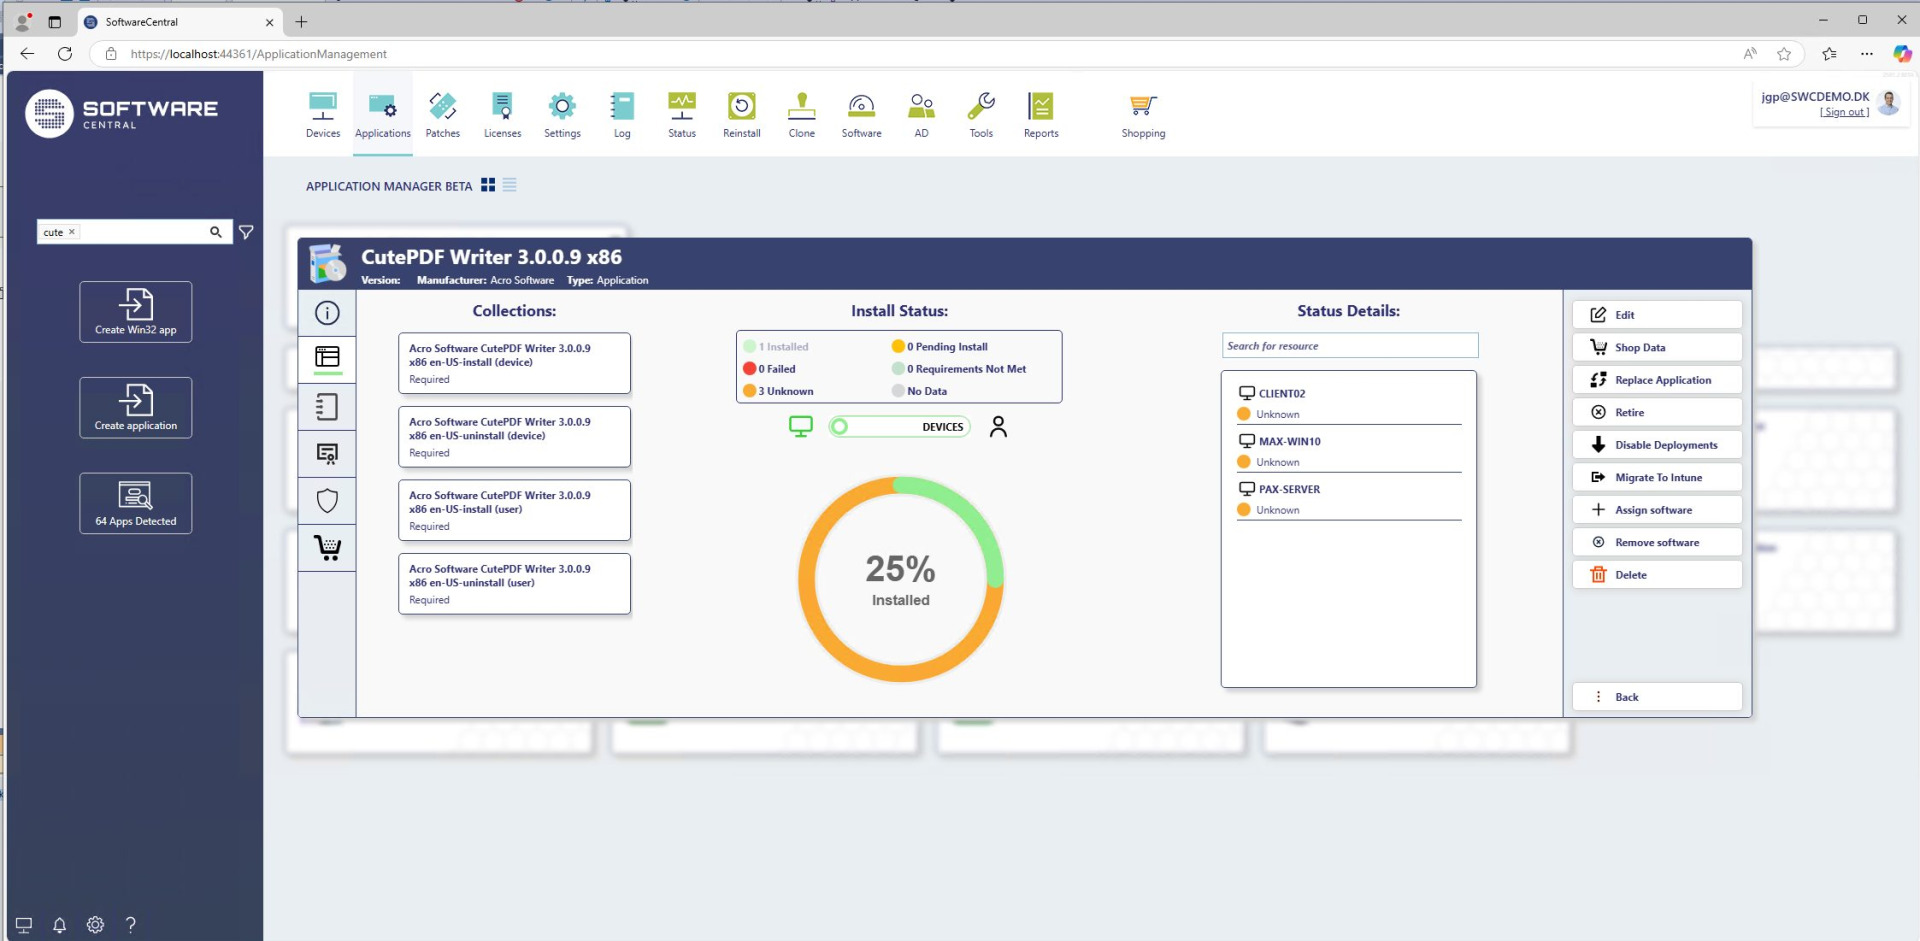Open the Licenses section

pyautogui.click(x=502, y=114)
